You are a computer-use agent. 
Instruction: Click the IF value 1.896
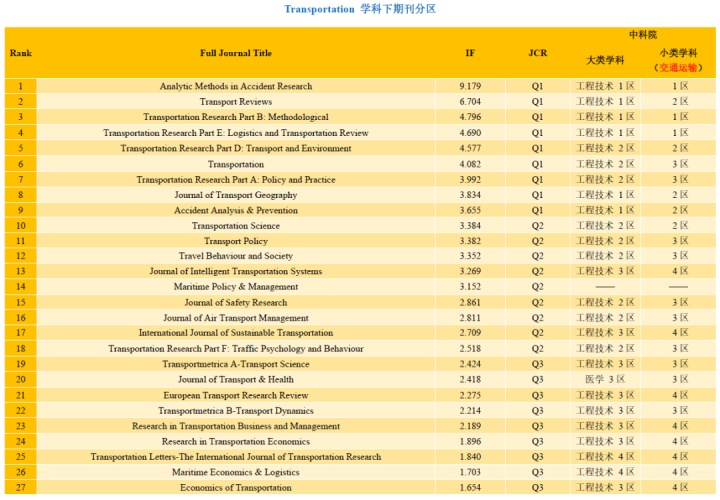(470, 442)
